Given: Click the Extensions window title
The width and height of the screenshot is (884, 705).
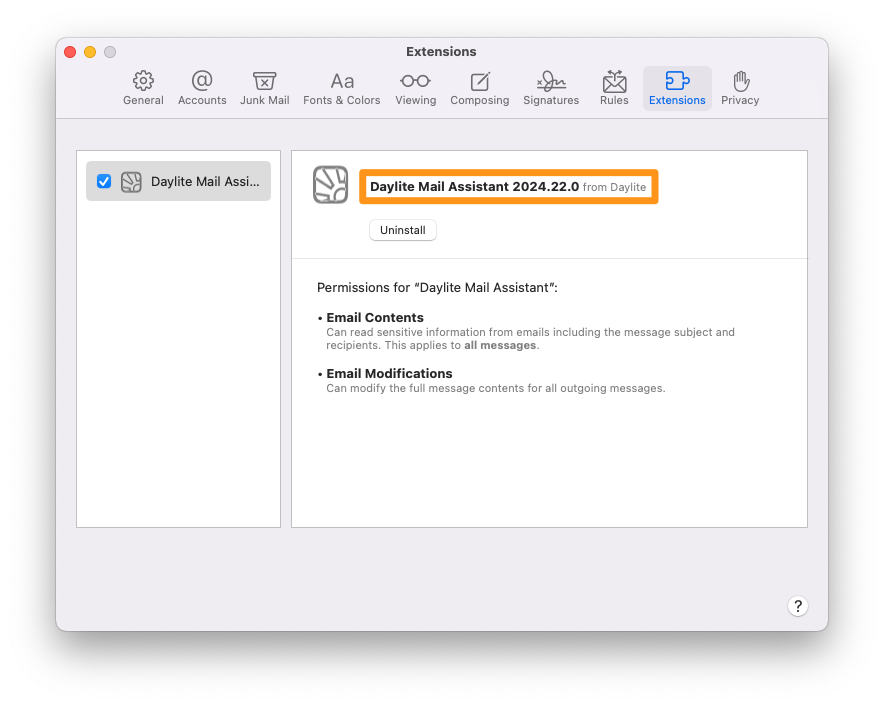Looking at the screenshot, I should [441, 51].
